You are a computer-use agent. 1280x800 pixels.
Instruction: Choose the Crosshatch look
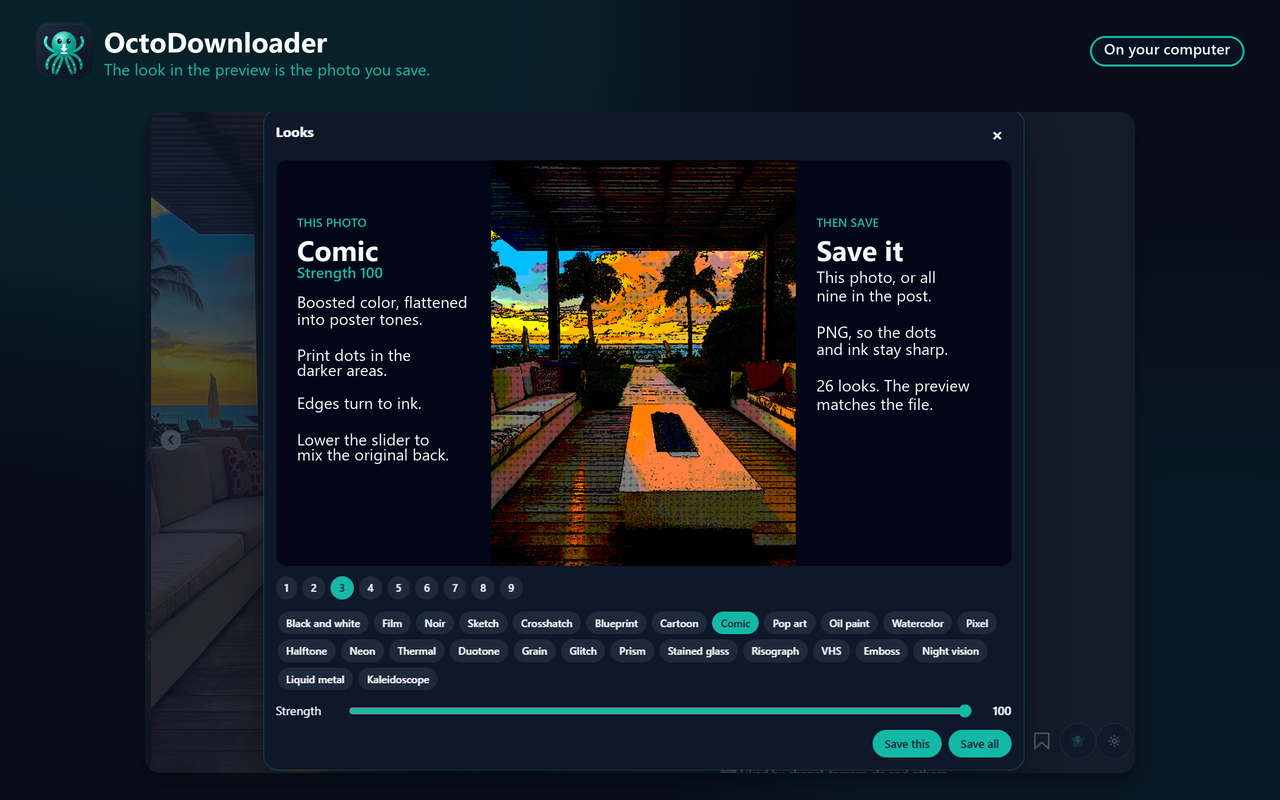click(547, 623)
